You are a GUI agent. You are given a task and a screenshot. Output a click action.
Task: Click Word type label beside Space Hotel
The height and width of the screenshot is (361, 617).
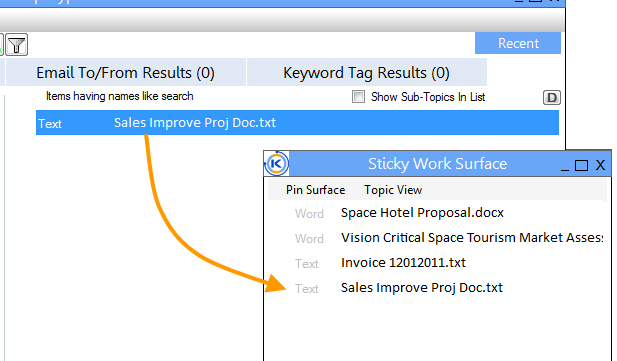pyautogui.click(x=309, y=214)
